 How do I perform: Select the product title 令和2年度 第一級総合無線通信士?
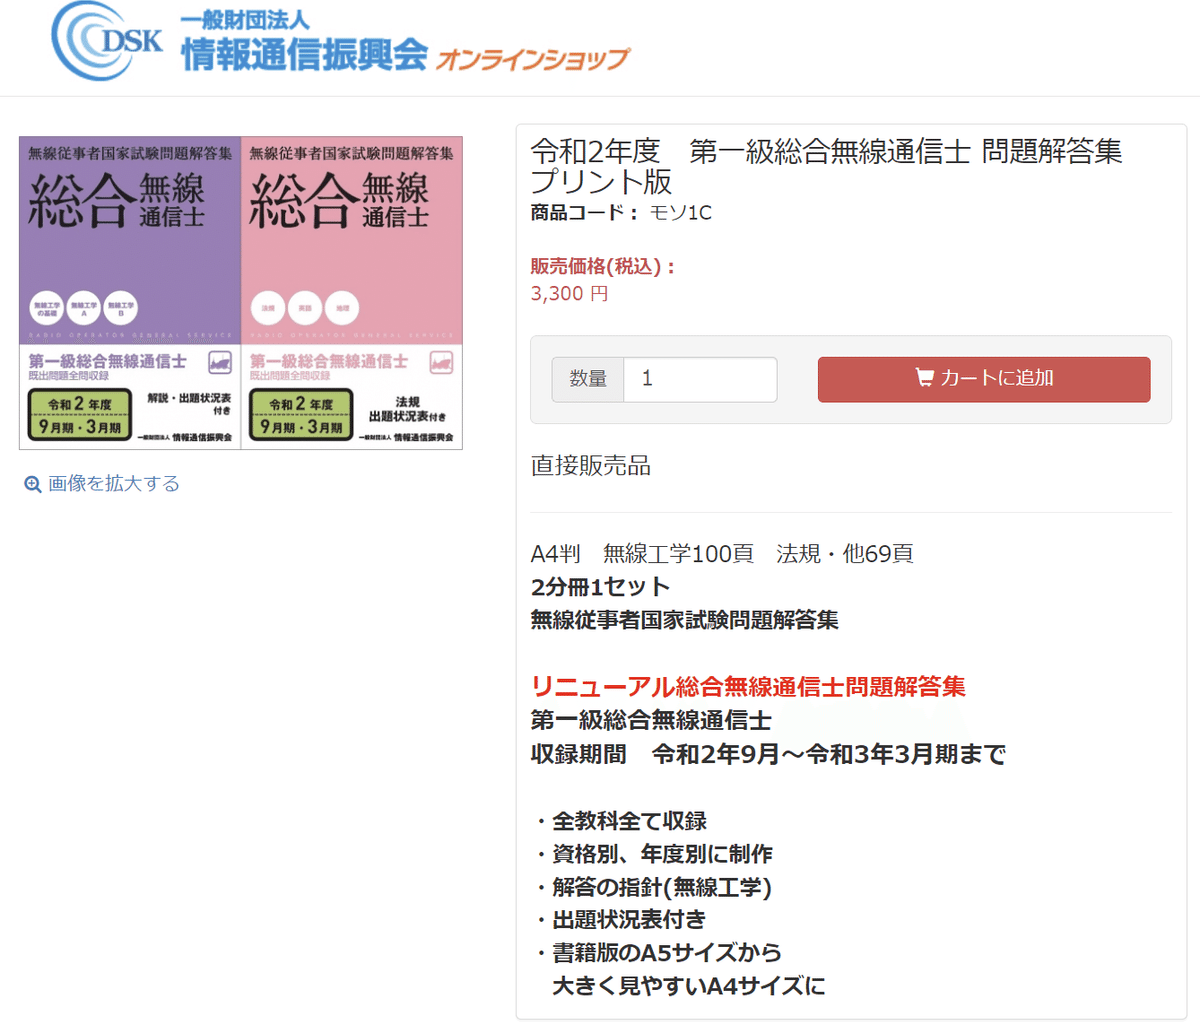pos(826,166)
